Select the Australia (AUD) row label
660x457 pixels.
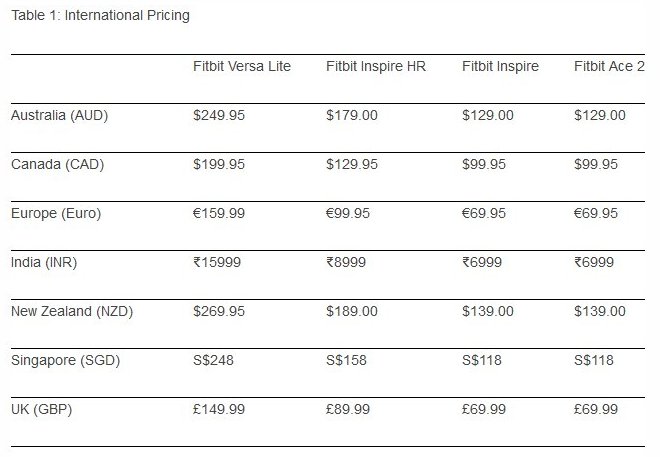pos(59,115)
